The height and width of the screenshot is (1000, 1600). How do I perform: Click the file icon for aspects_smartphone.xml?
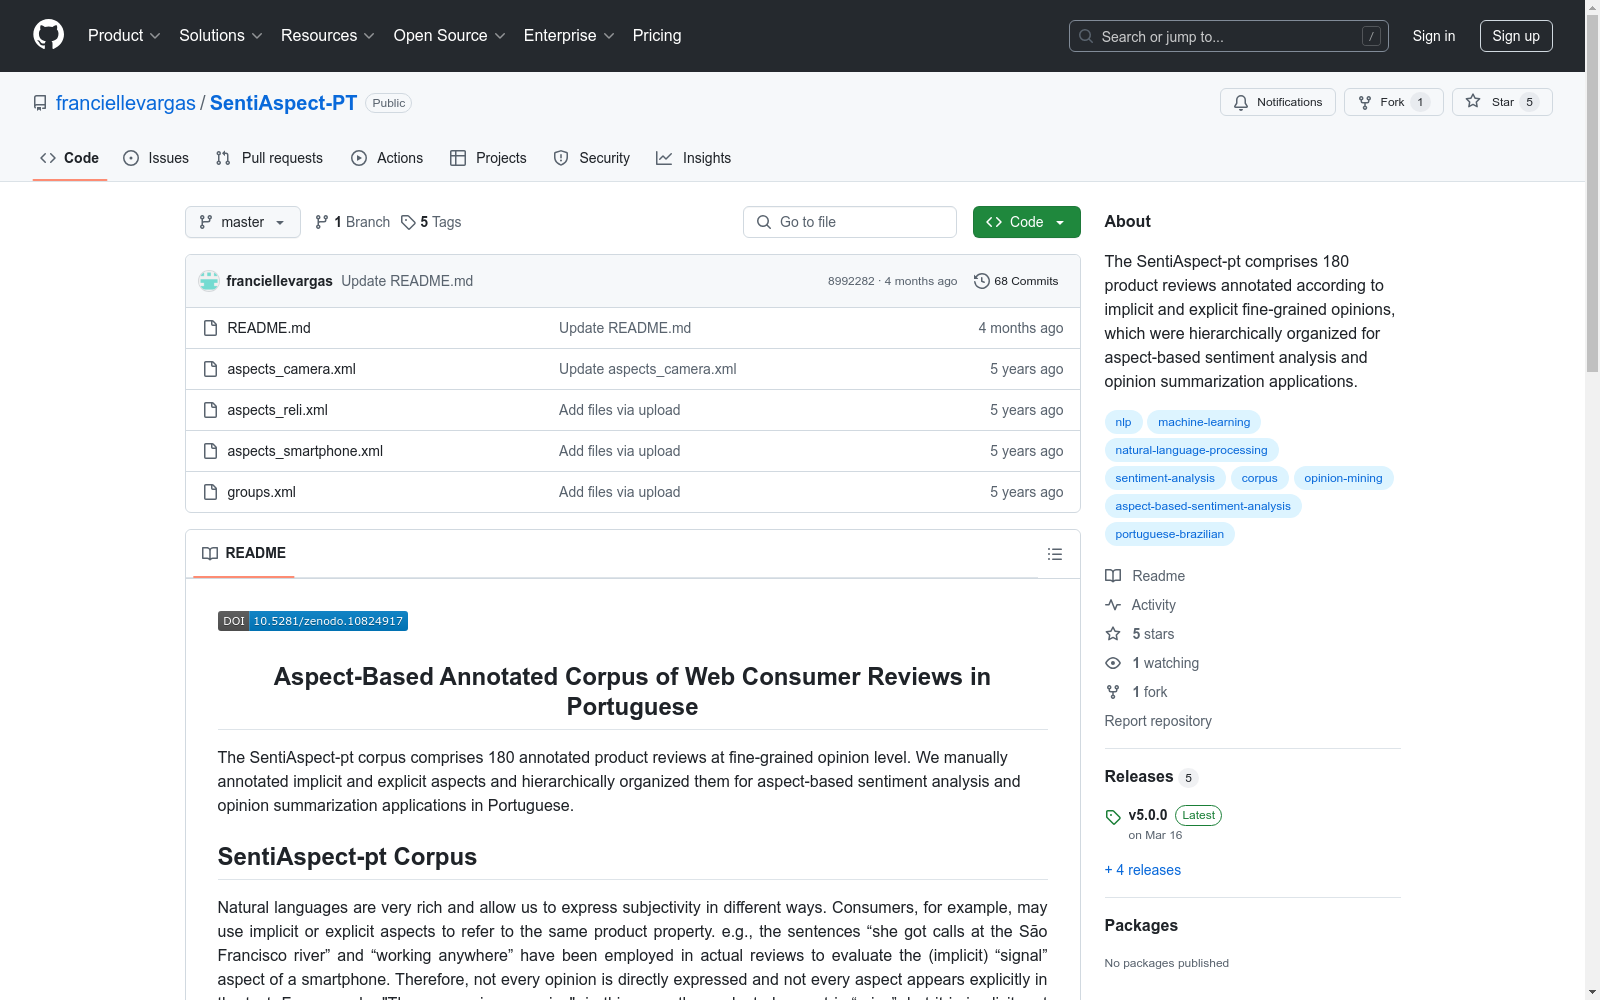[210, 451]
